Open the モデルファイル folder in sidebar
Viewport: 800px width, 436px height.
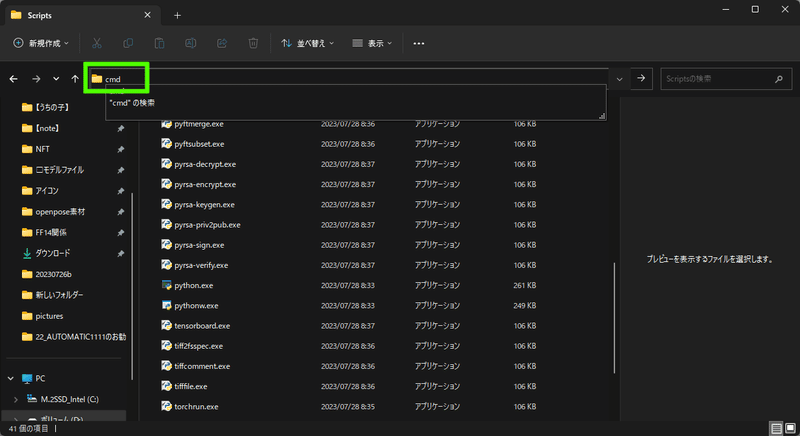pos(54,170)
